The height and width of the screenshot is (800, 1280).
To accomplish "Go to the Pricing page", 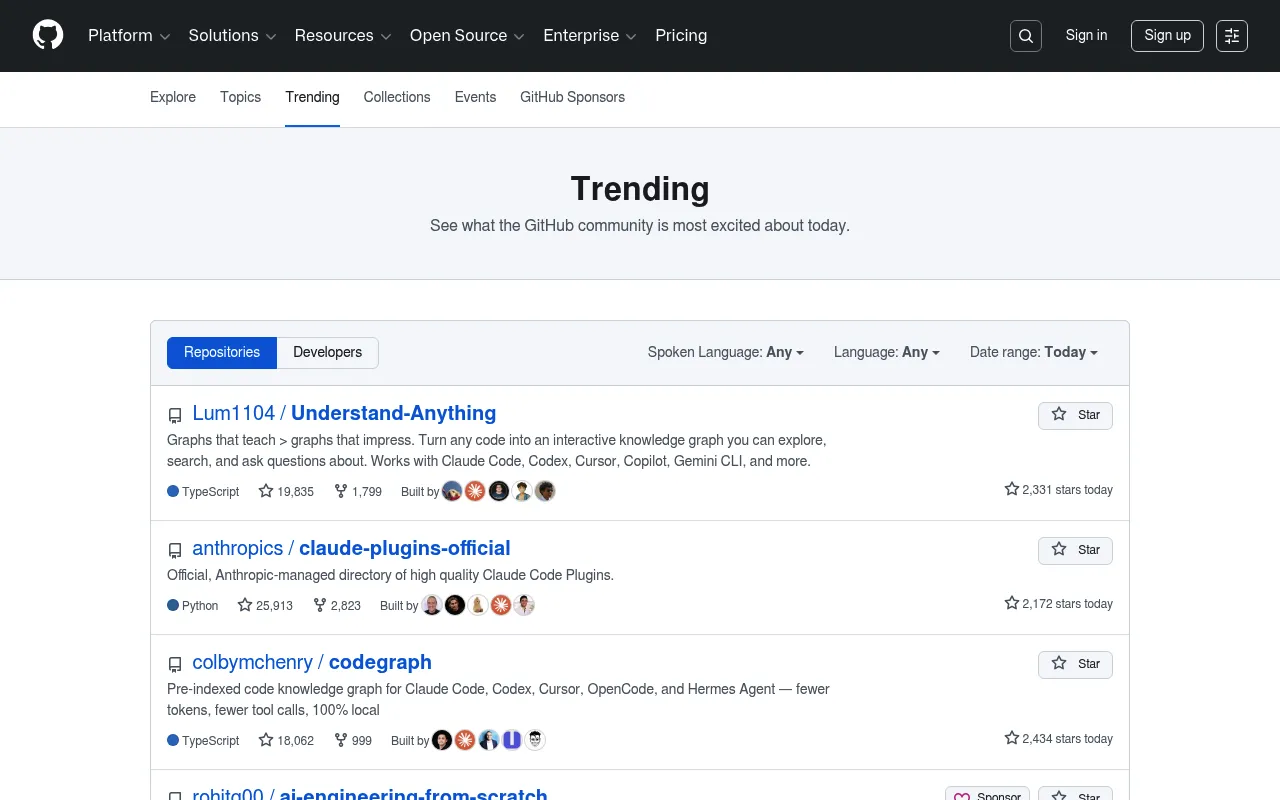I will point(681,35).
